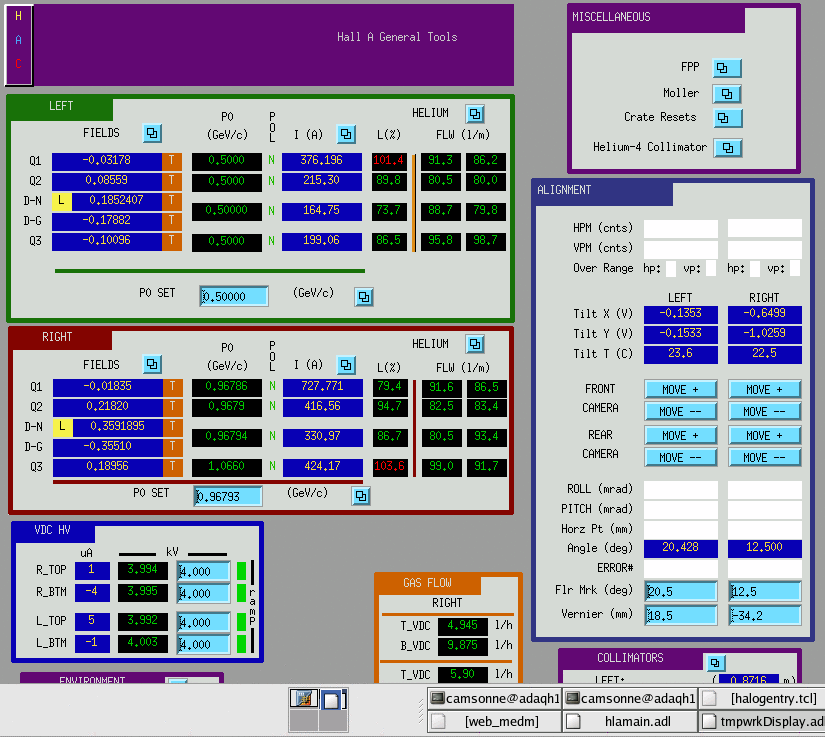Switch to tmpwrkDisplay window in taskbar
The image size is (825, 737).
coord(762,721)
